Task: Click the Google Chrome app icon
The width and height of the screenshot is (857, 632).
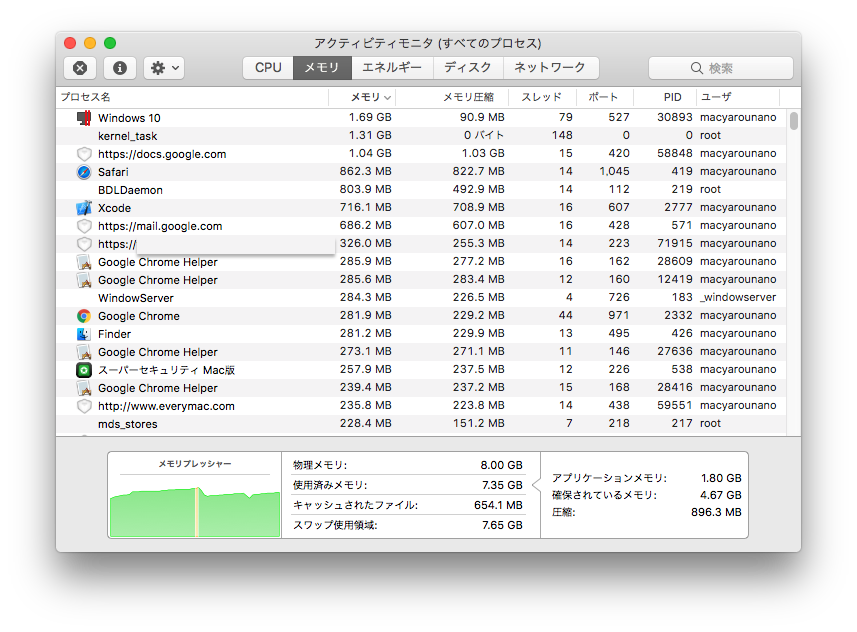Action: [84, 316]
